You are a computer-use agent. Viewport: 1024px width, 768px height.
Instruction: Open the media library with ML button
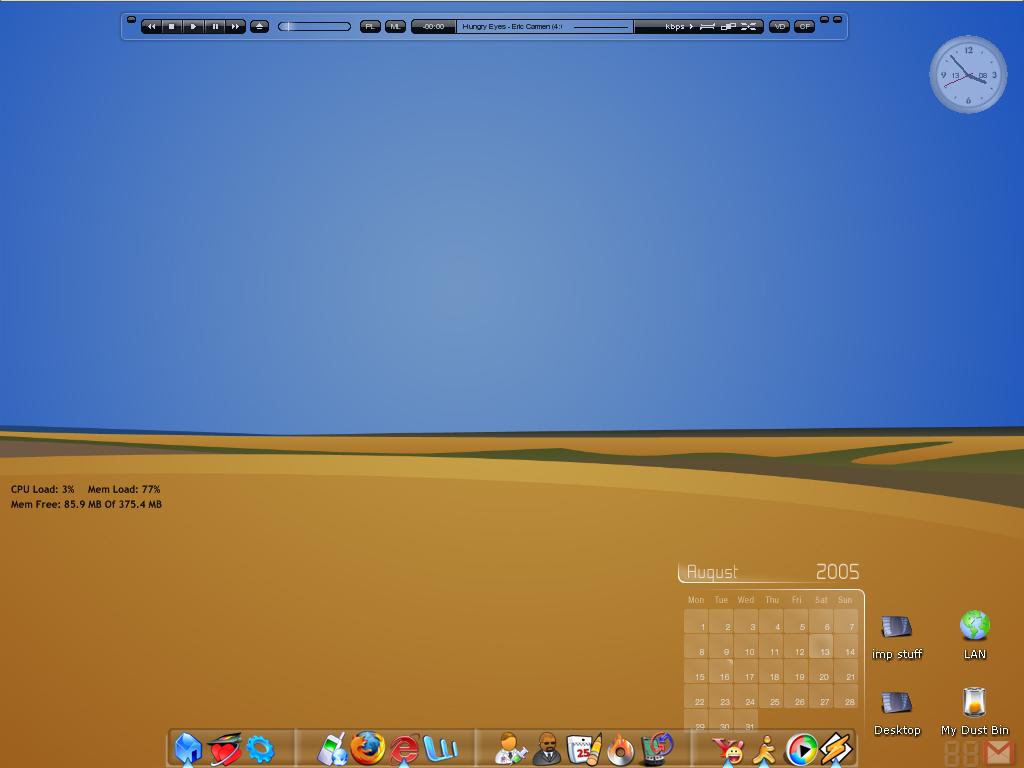point(395,27)
